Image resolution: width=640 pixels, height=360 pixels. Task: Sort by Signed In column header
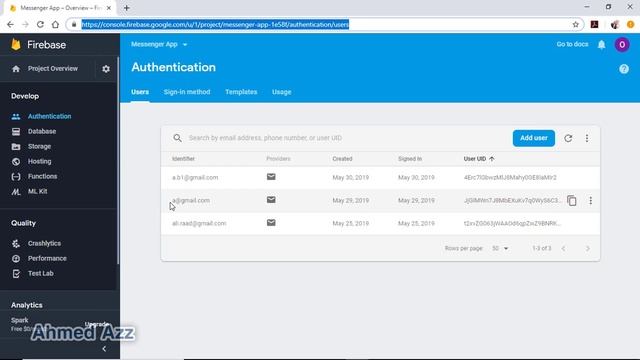click(x=410, y=159)
